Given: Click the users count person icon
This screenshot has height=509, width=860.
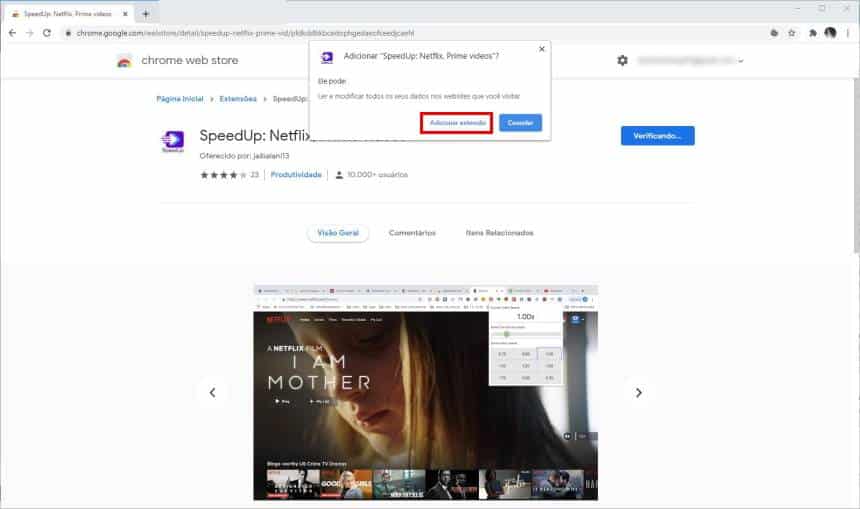Looking at the screenshot, I should [x=339, y=175].
